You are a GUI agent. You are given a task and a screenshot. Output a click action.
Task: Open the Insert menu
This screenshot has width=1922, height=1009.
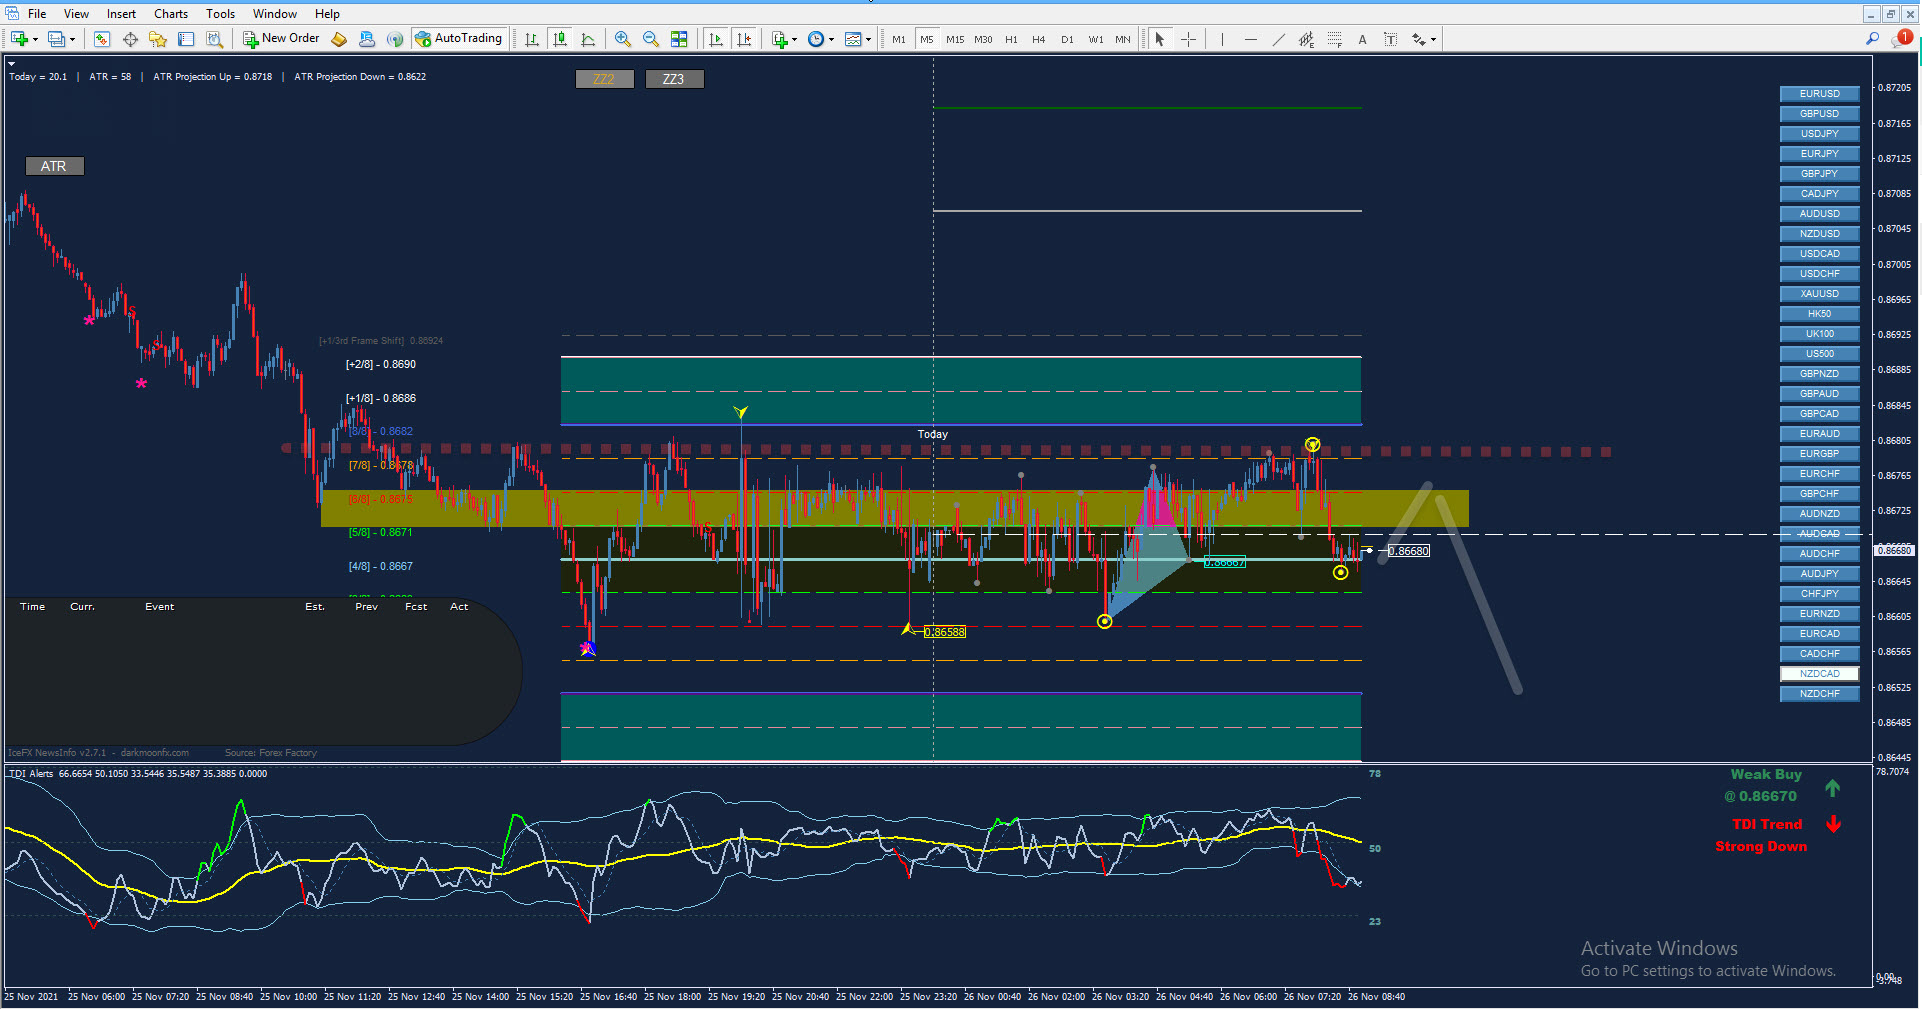click(x=121, y=14)
